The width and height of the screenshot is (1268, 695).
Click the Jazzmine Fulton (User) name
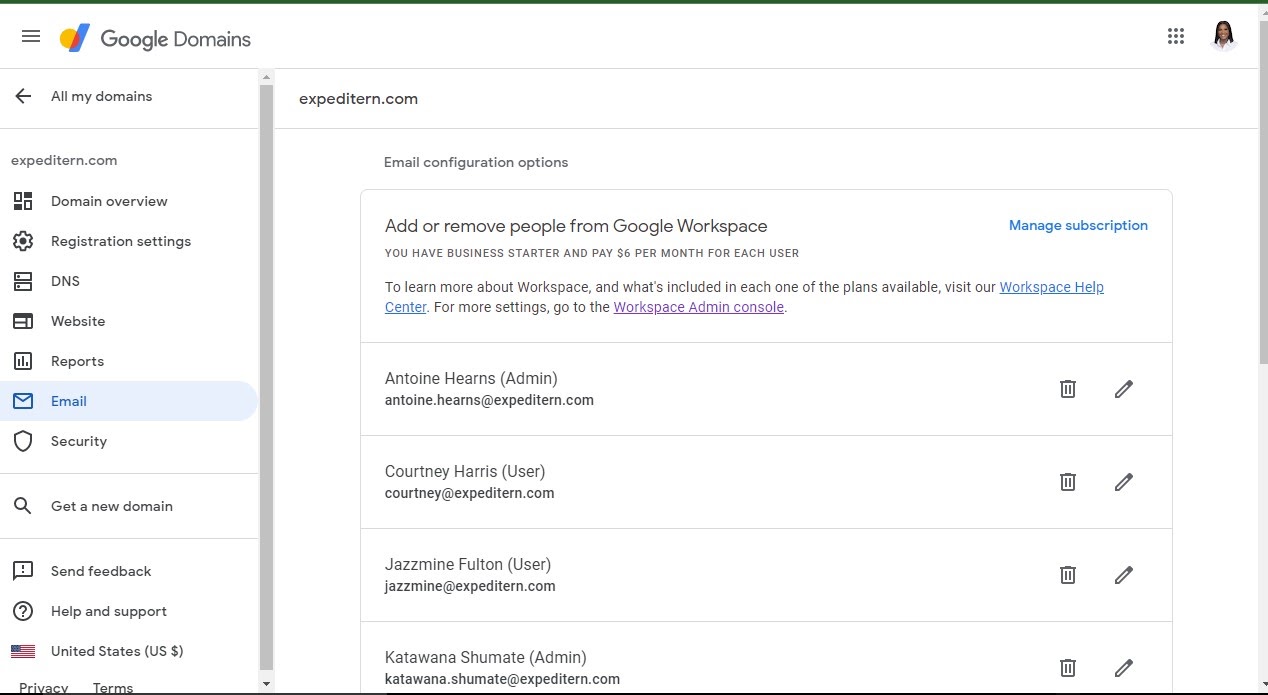[468, 564]
